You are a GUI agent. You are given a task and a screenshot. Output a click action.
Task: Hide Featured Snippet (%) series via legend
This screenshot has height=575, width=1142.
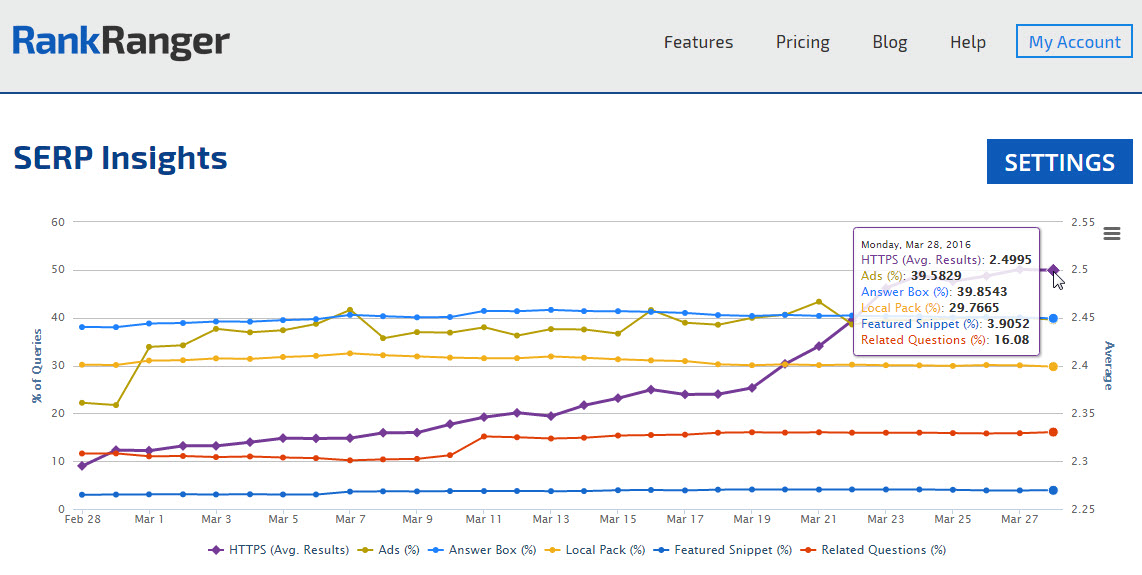tap(723, 550)
